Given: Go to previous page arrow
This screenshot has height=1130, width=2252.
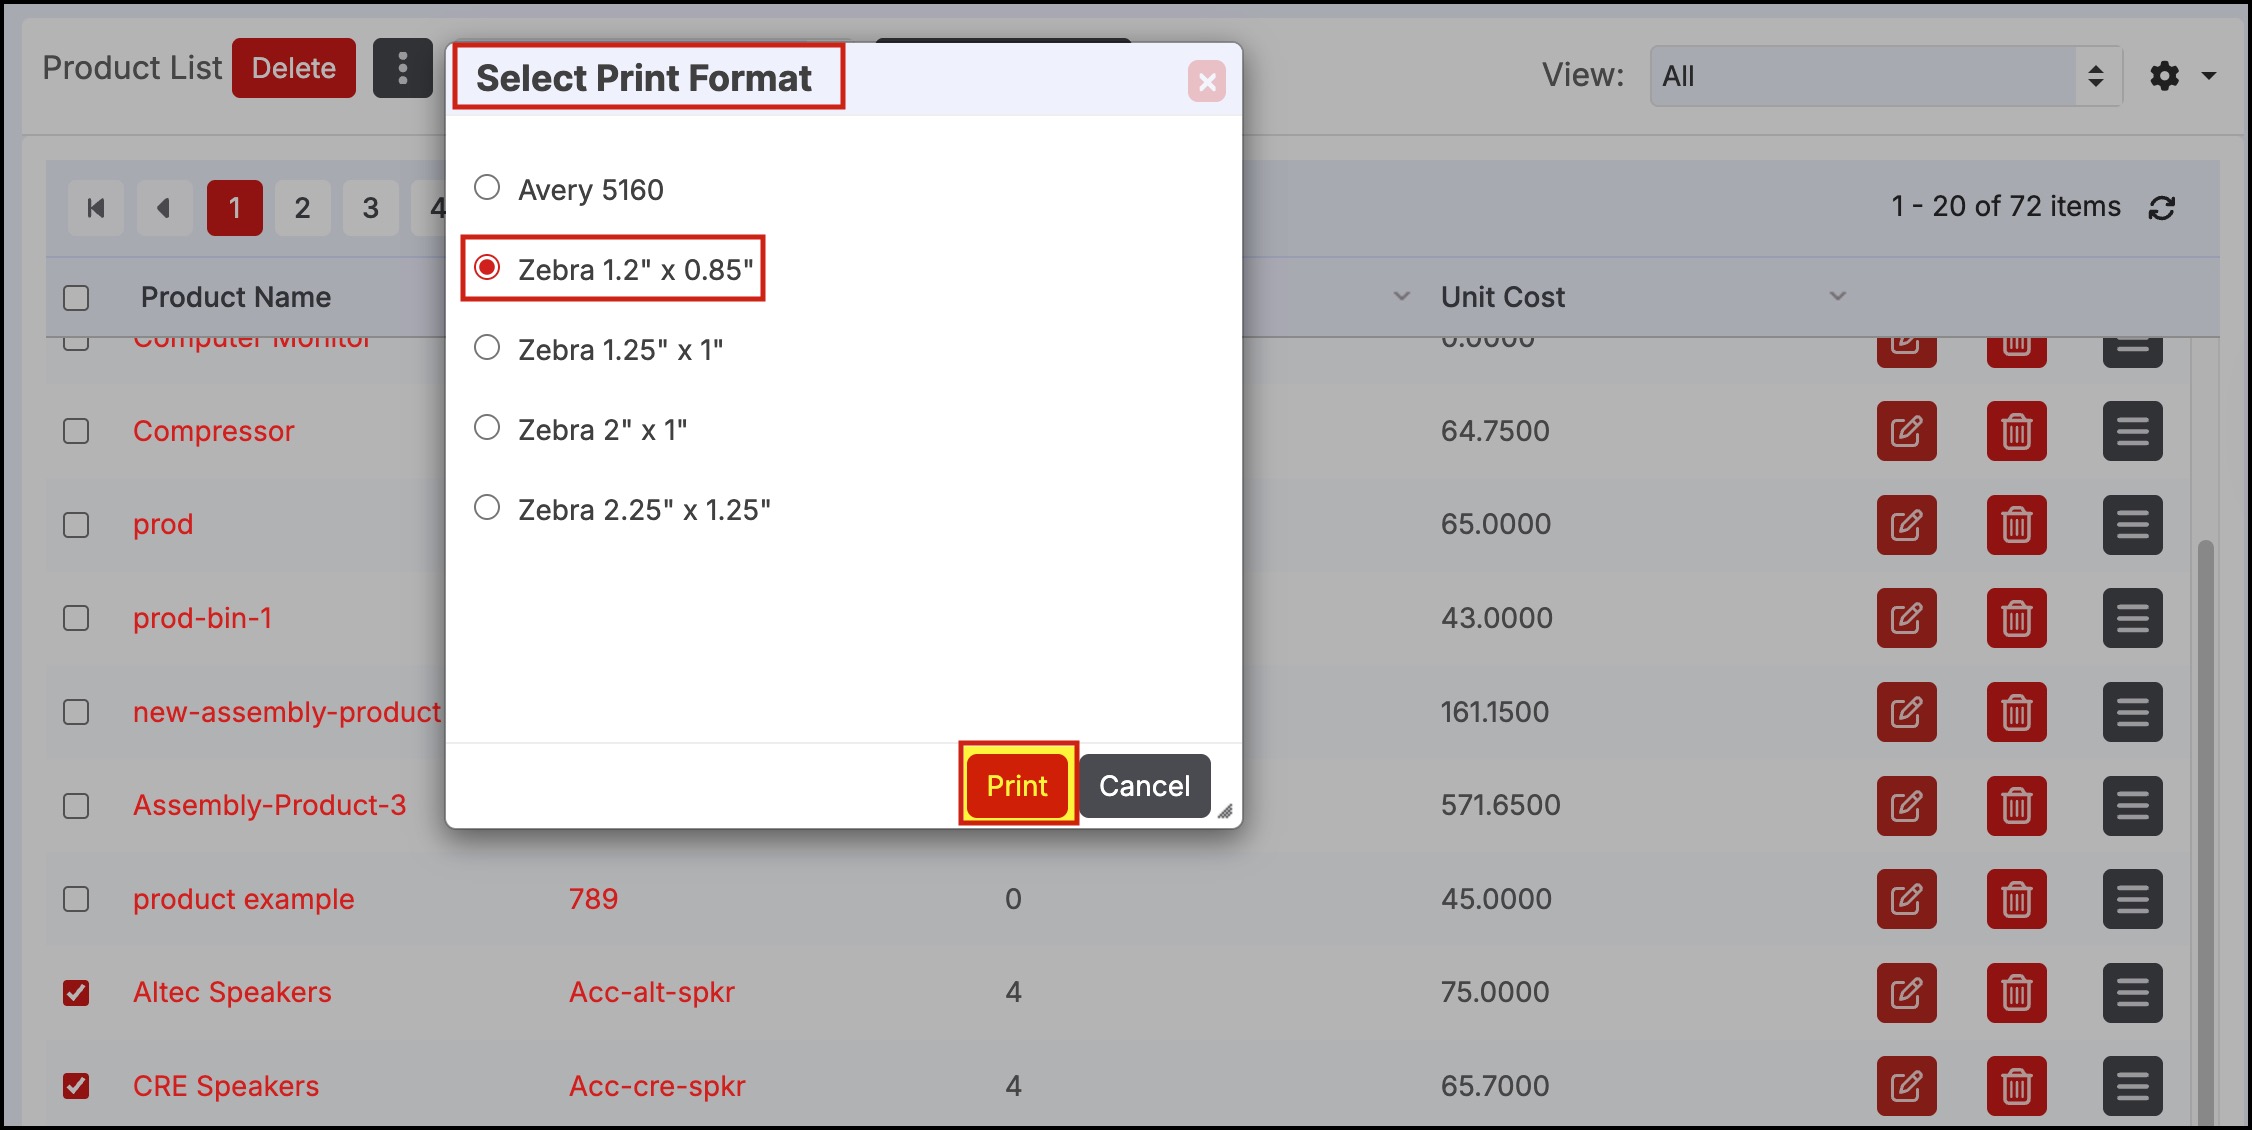Looking at the screenshot, I should point(164,208).
